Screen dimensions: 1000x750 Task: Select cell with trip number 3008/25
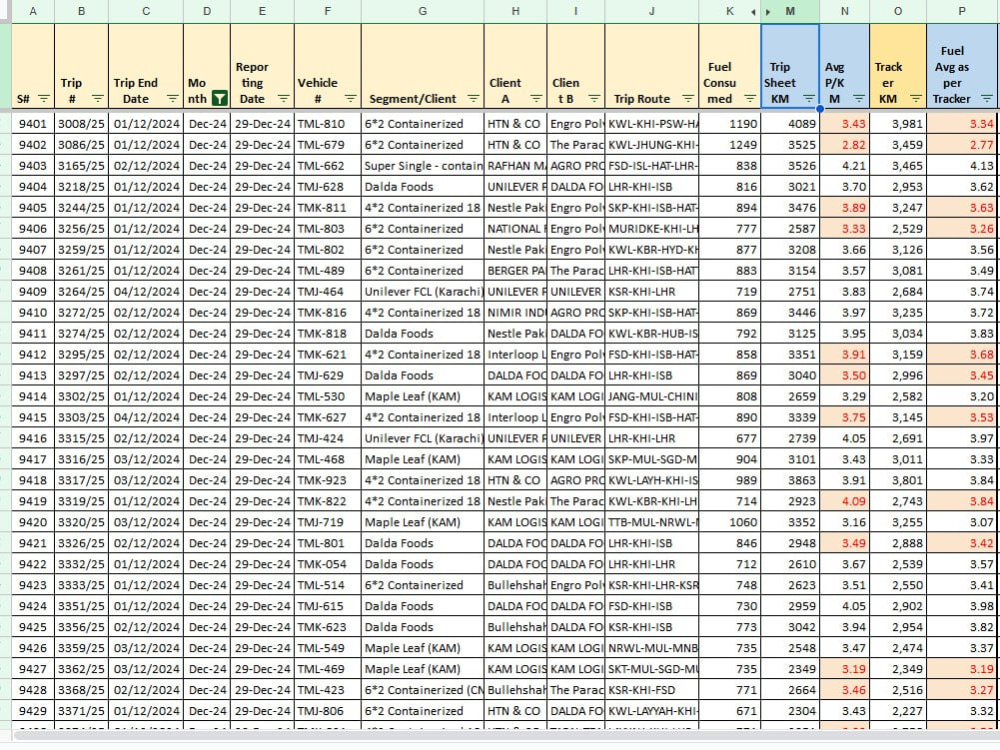(82, 124)
